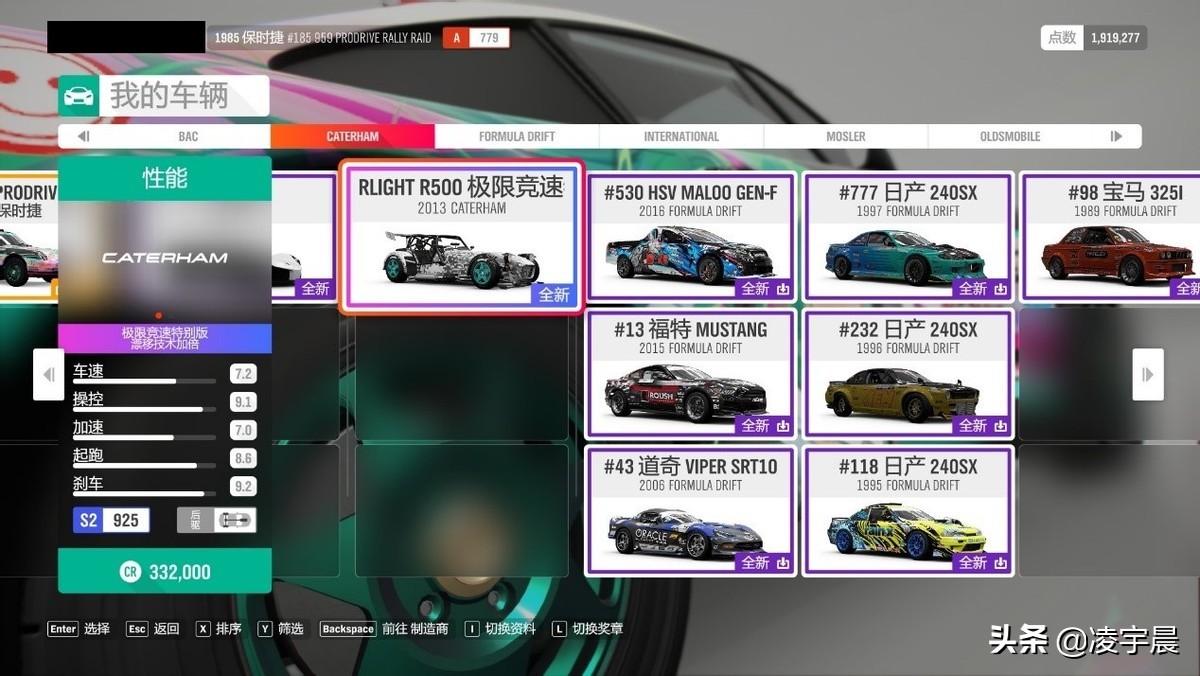
Task: Click the download icon on the #530 HSV Maloo card
Action: coord(783,289)
